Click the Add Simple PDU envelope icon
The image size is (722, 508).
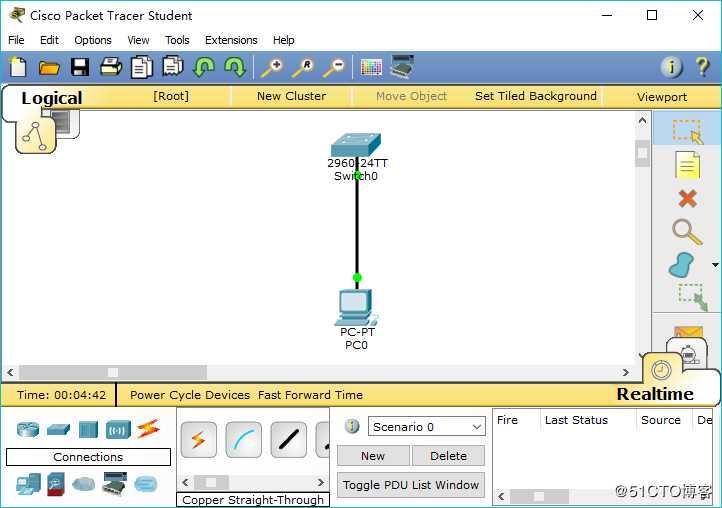point(688,331)
